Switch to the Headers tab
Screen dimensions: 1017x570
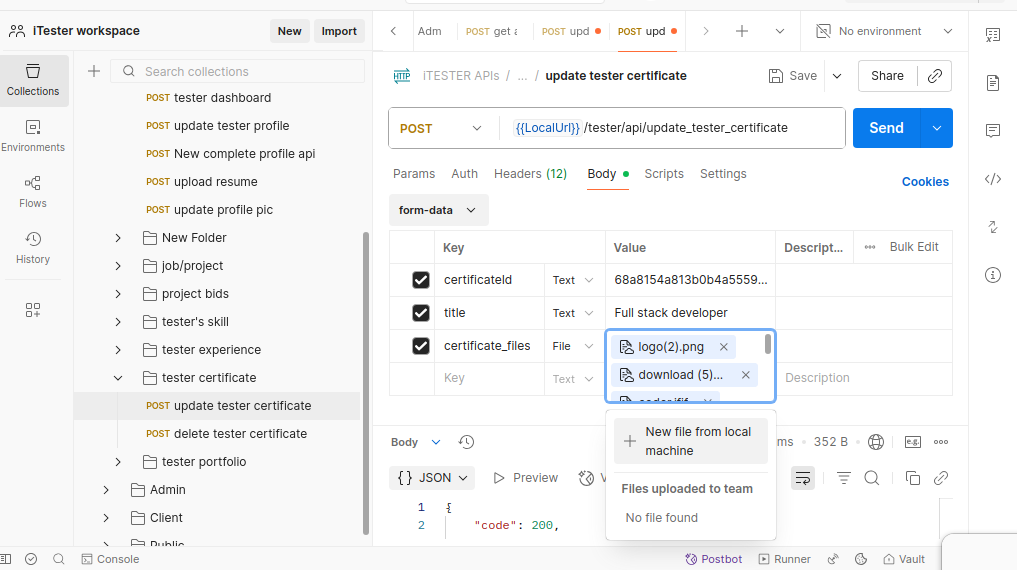[530, 174]
